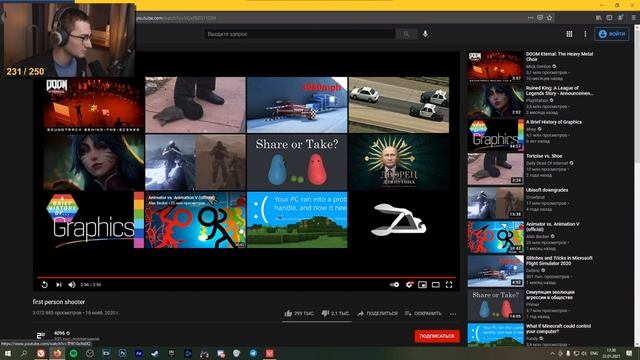Open What if Minecraft could control your computer link

[x=558, y=329]
